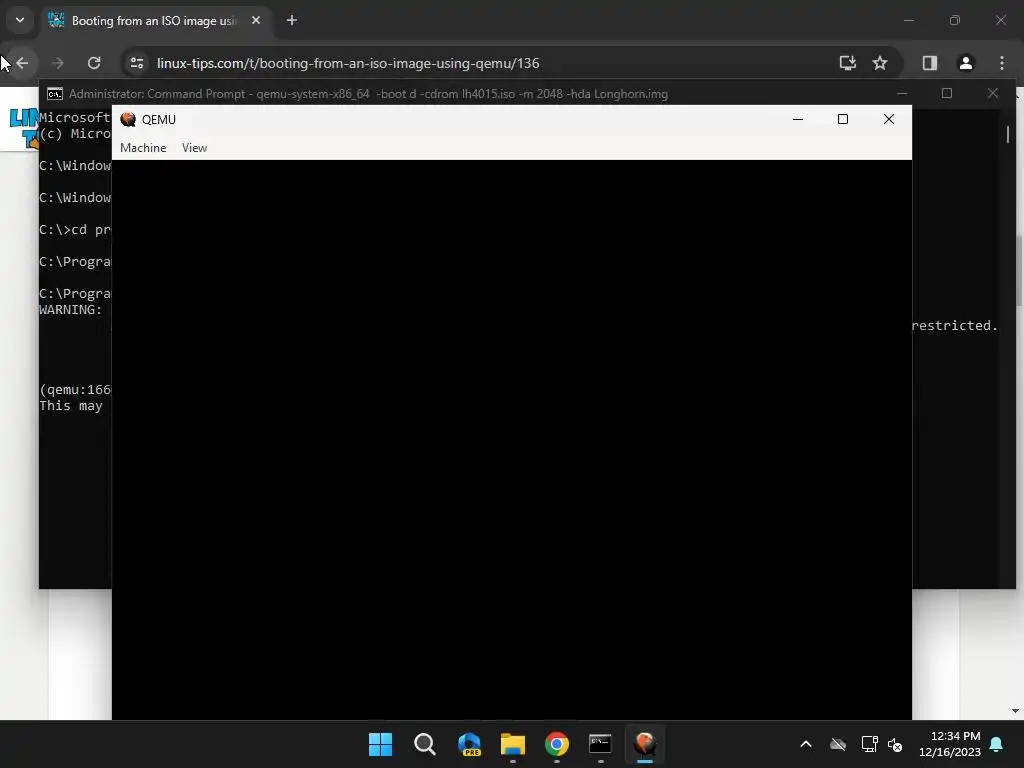Open Chrome three-dot menu
Image resolution: width=1024 pixels, height=768 pixels.
coord(1002,63)
